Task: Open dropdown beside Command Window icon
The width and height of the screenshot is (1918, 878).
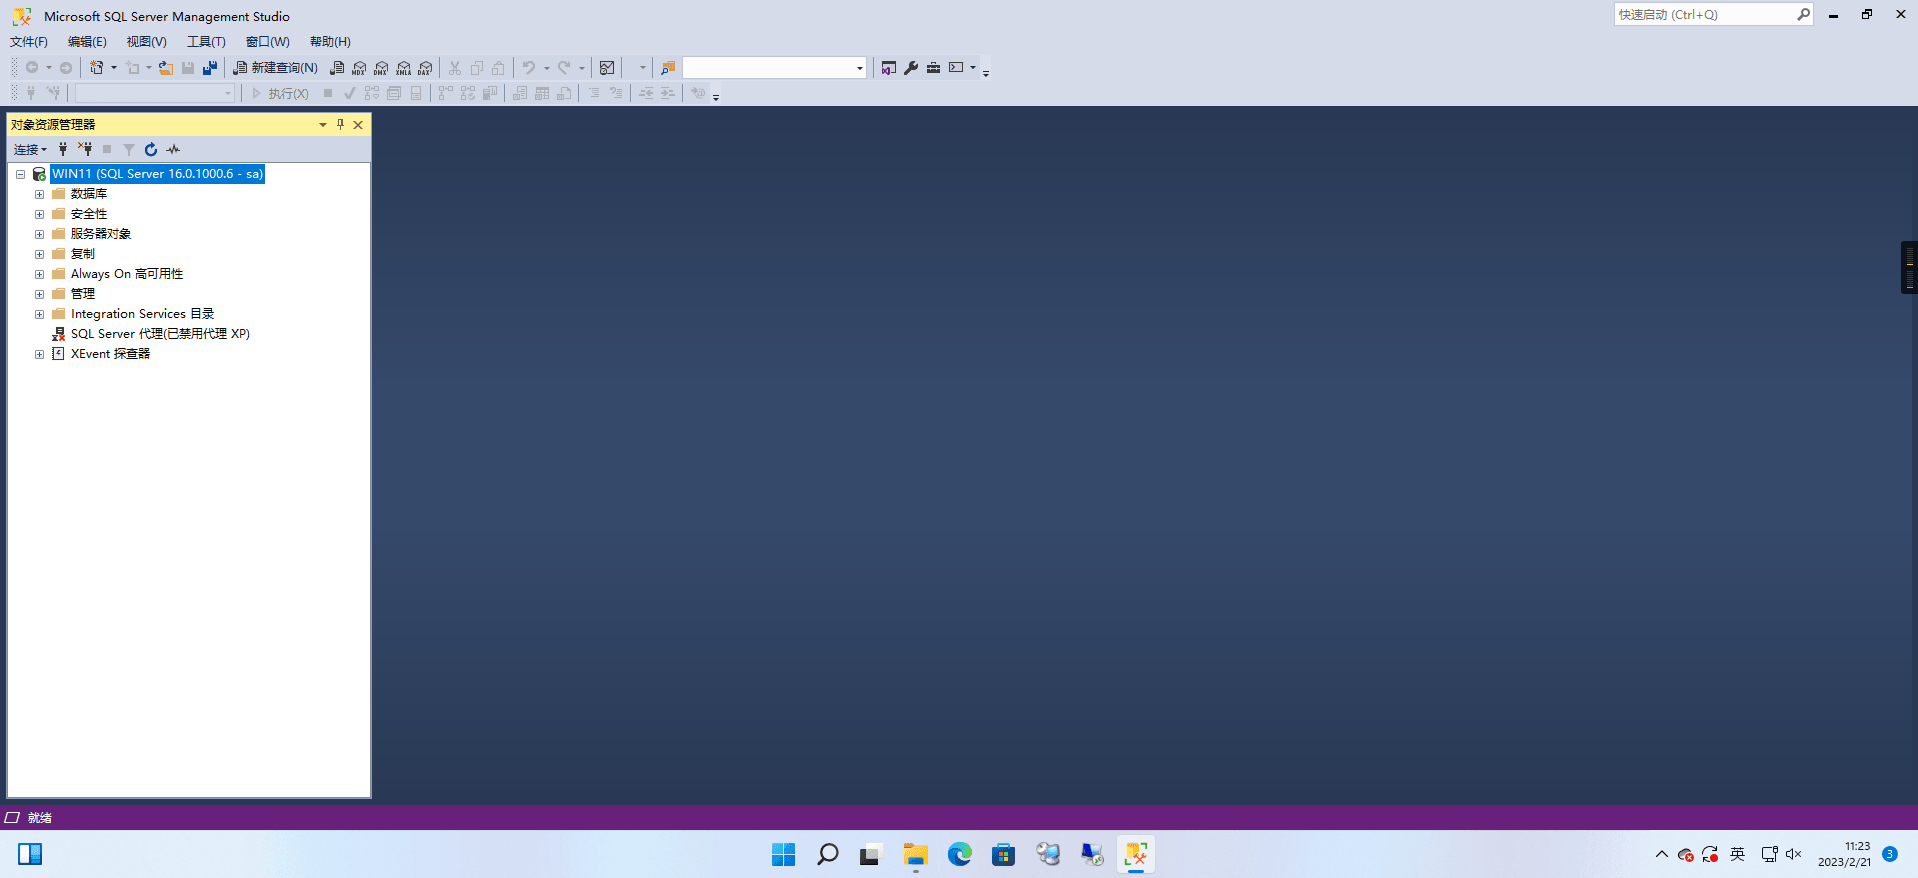Action: [x=973, y=68]
